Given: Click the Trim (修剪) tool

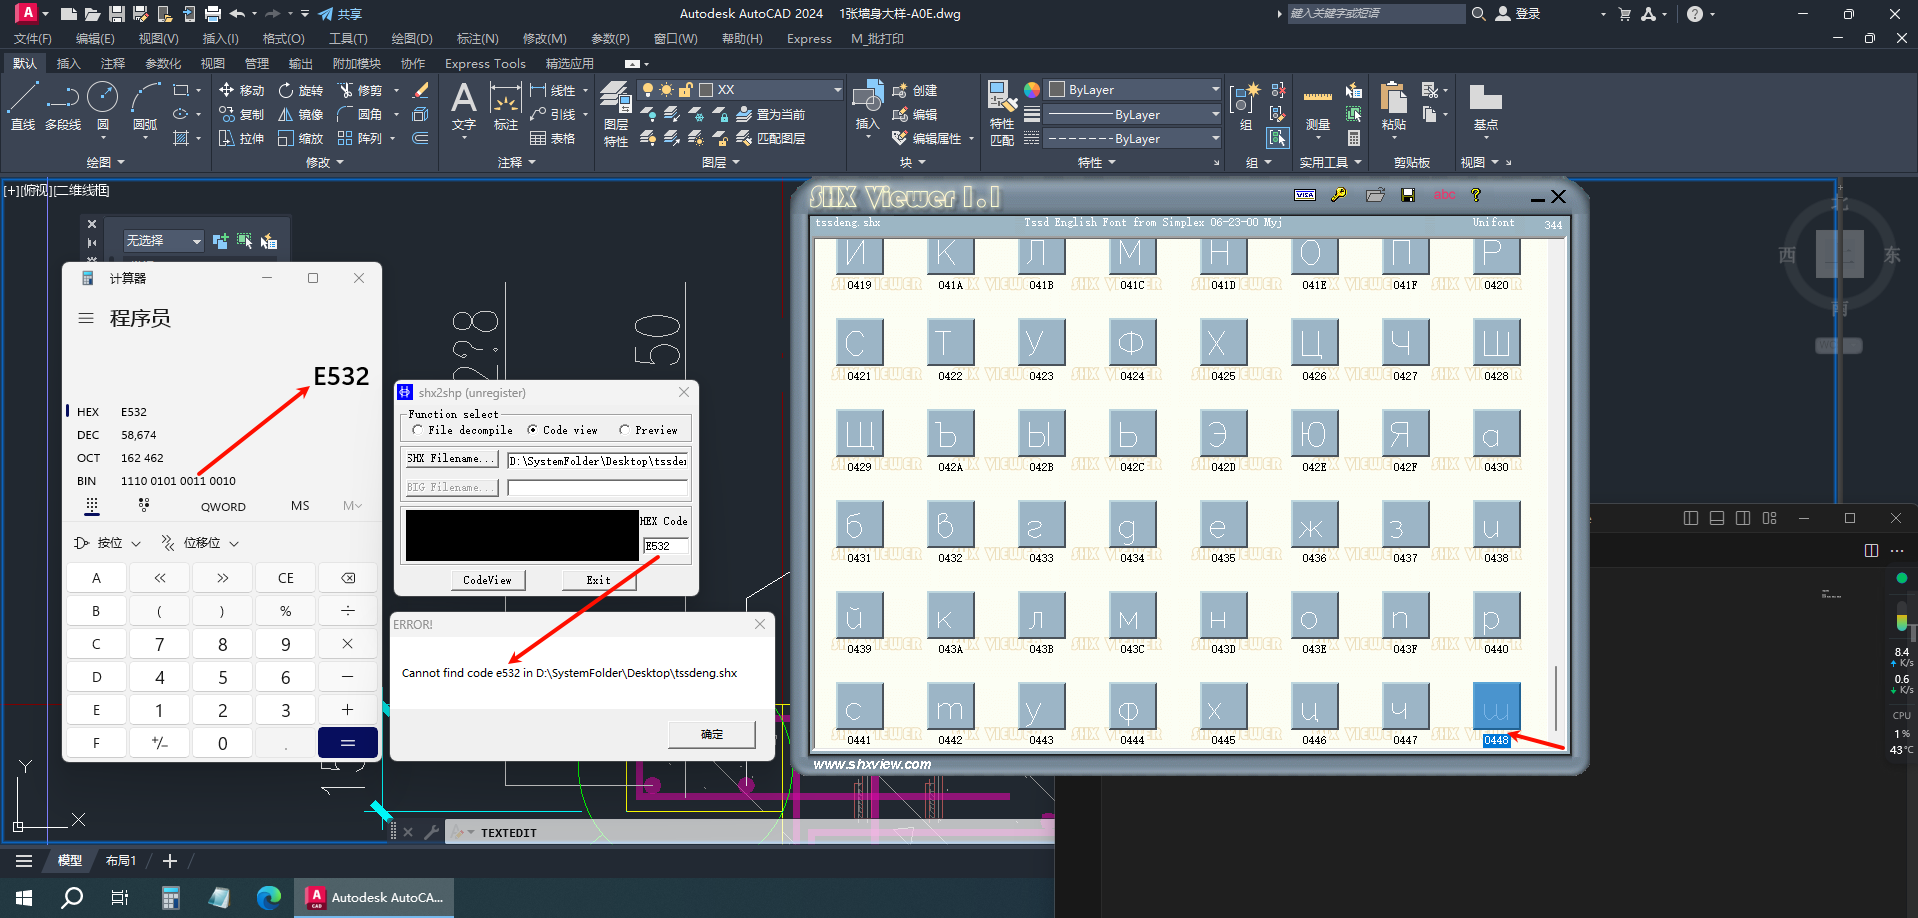Looking at the screenshot, I should (360, 90).
